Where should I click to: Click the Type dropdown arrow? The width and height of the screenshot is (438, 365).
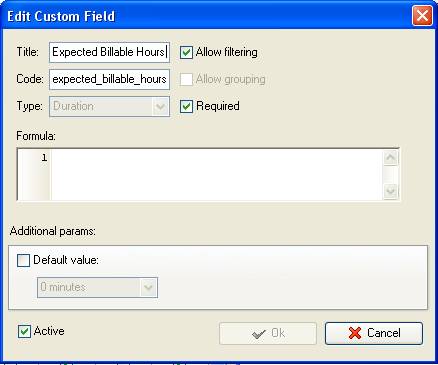(x=160, y=107)
